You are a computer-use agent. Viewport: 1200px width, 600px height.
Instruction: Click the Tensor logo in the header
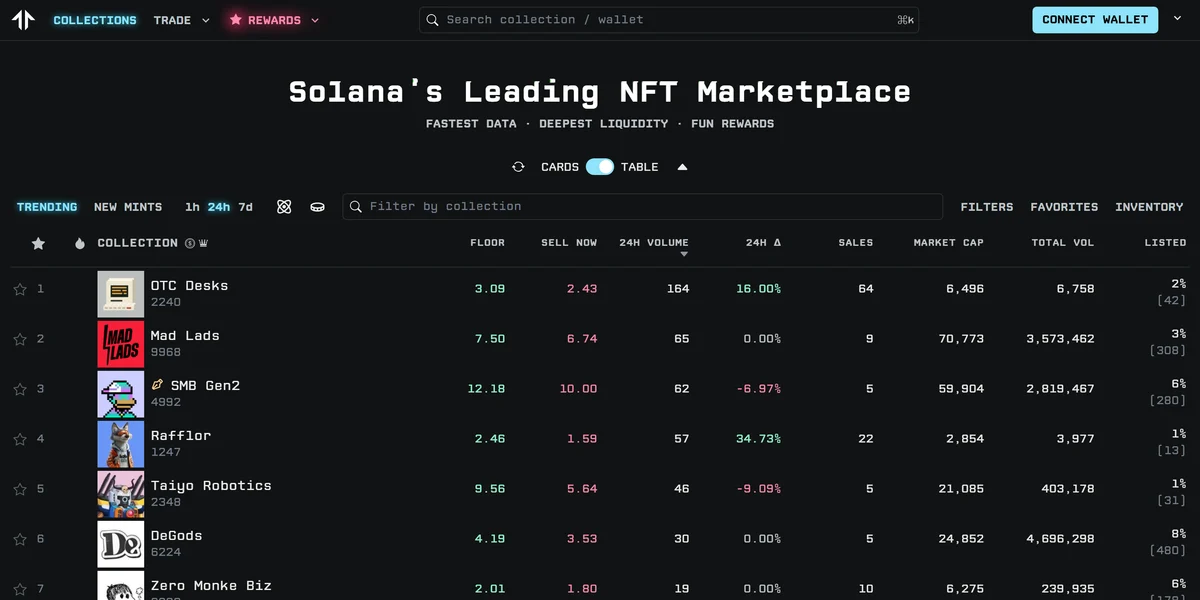click(23, 20)
